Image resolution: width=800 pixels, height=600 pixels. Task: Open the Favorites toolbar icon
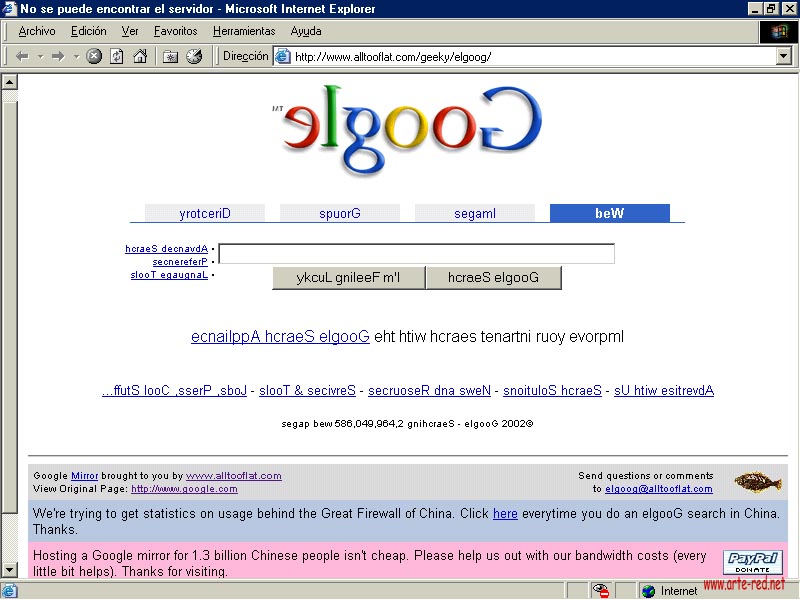pyautogui.click(x=170, y=56)
